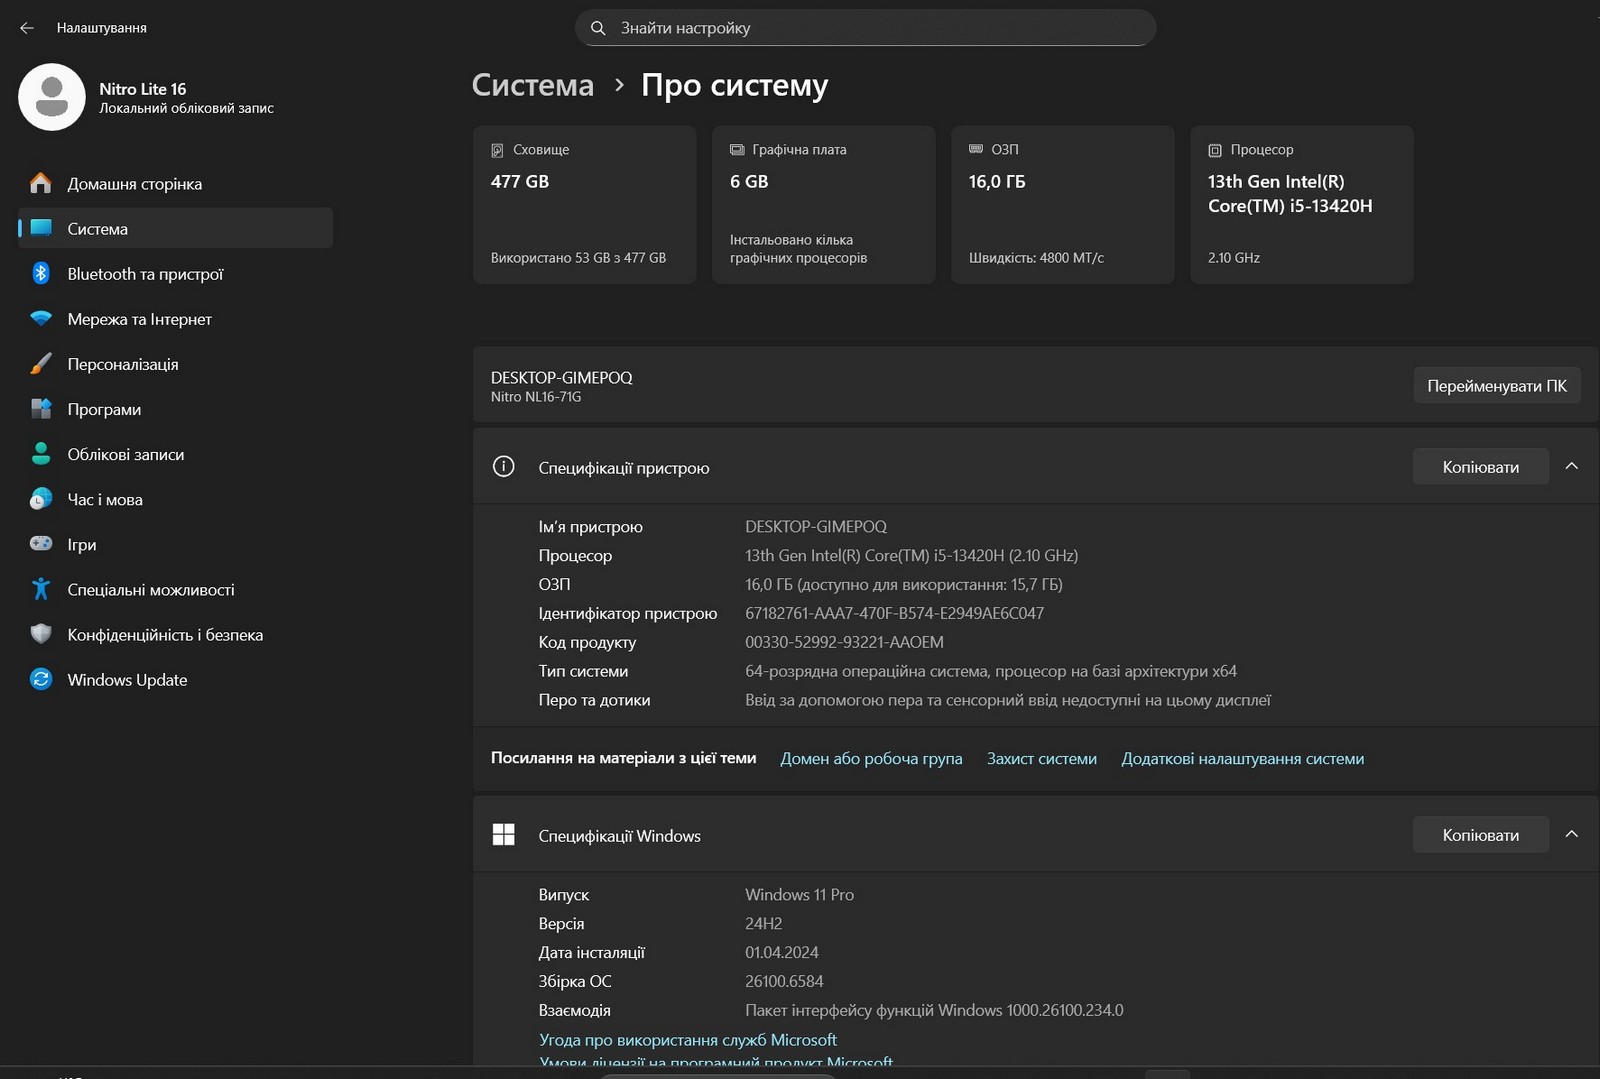Click the Знайти настройку search field
The height and width of the screenshot is (1079, 1600).
(x=865, y=28)
